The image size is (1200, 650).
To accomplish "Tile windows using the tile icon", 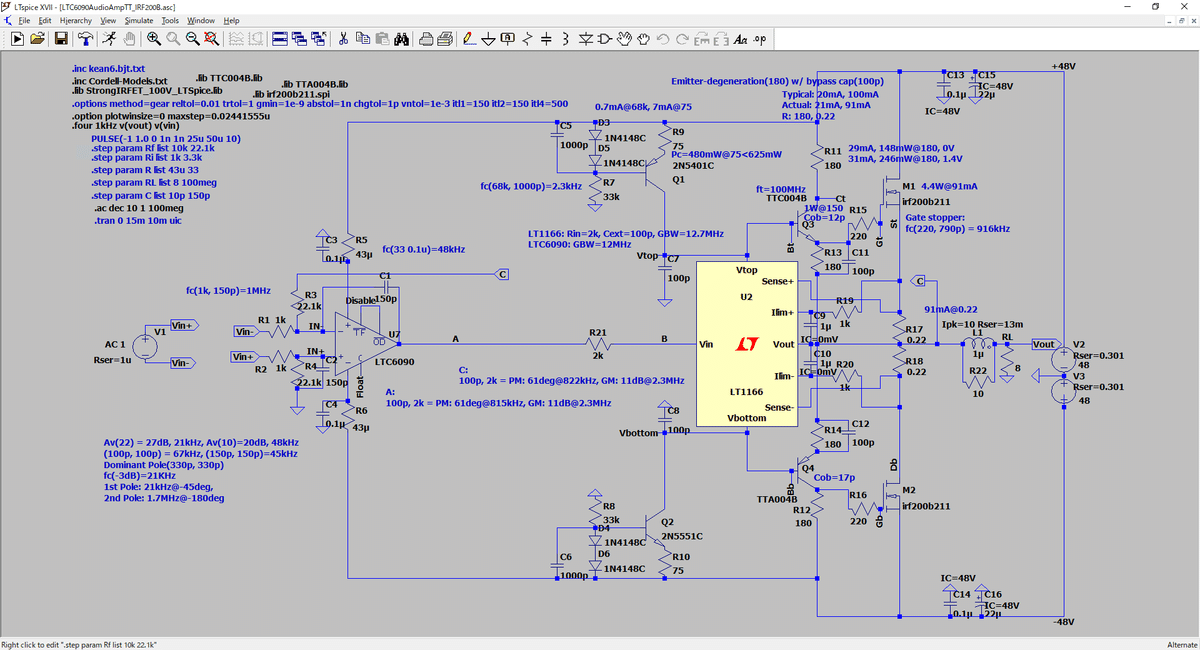I will pyautogui.click(x=280, y=39).
